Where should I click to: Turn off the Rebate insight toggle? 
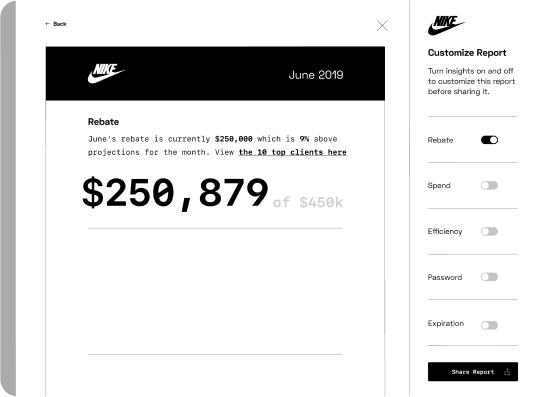pos(489,140)
